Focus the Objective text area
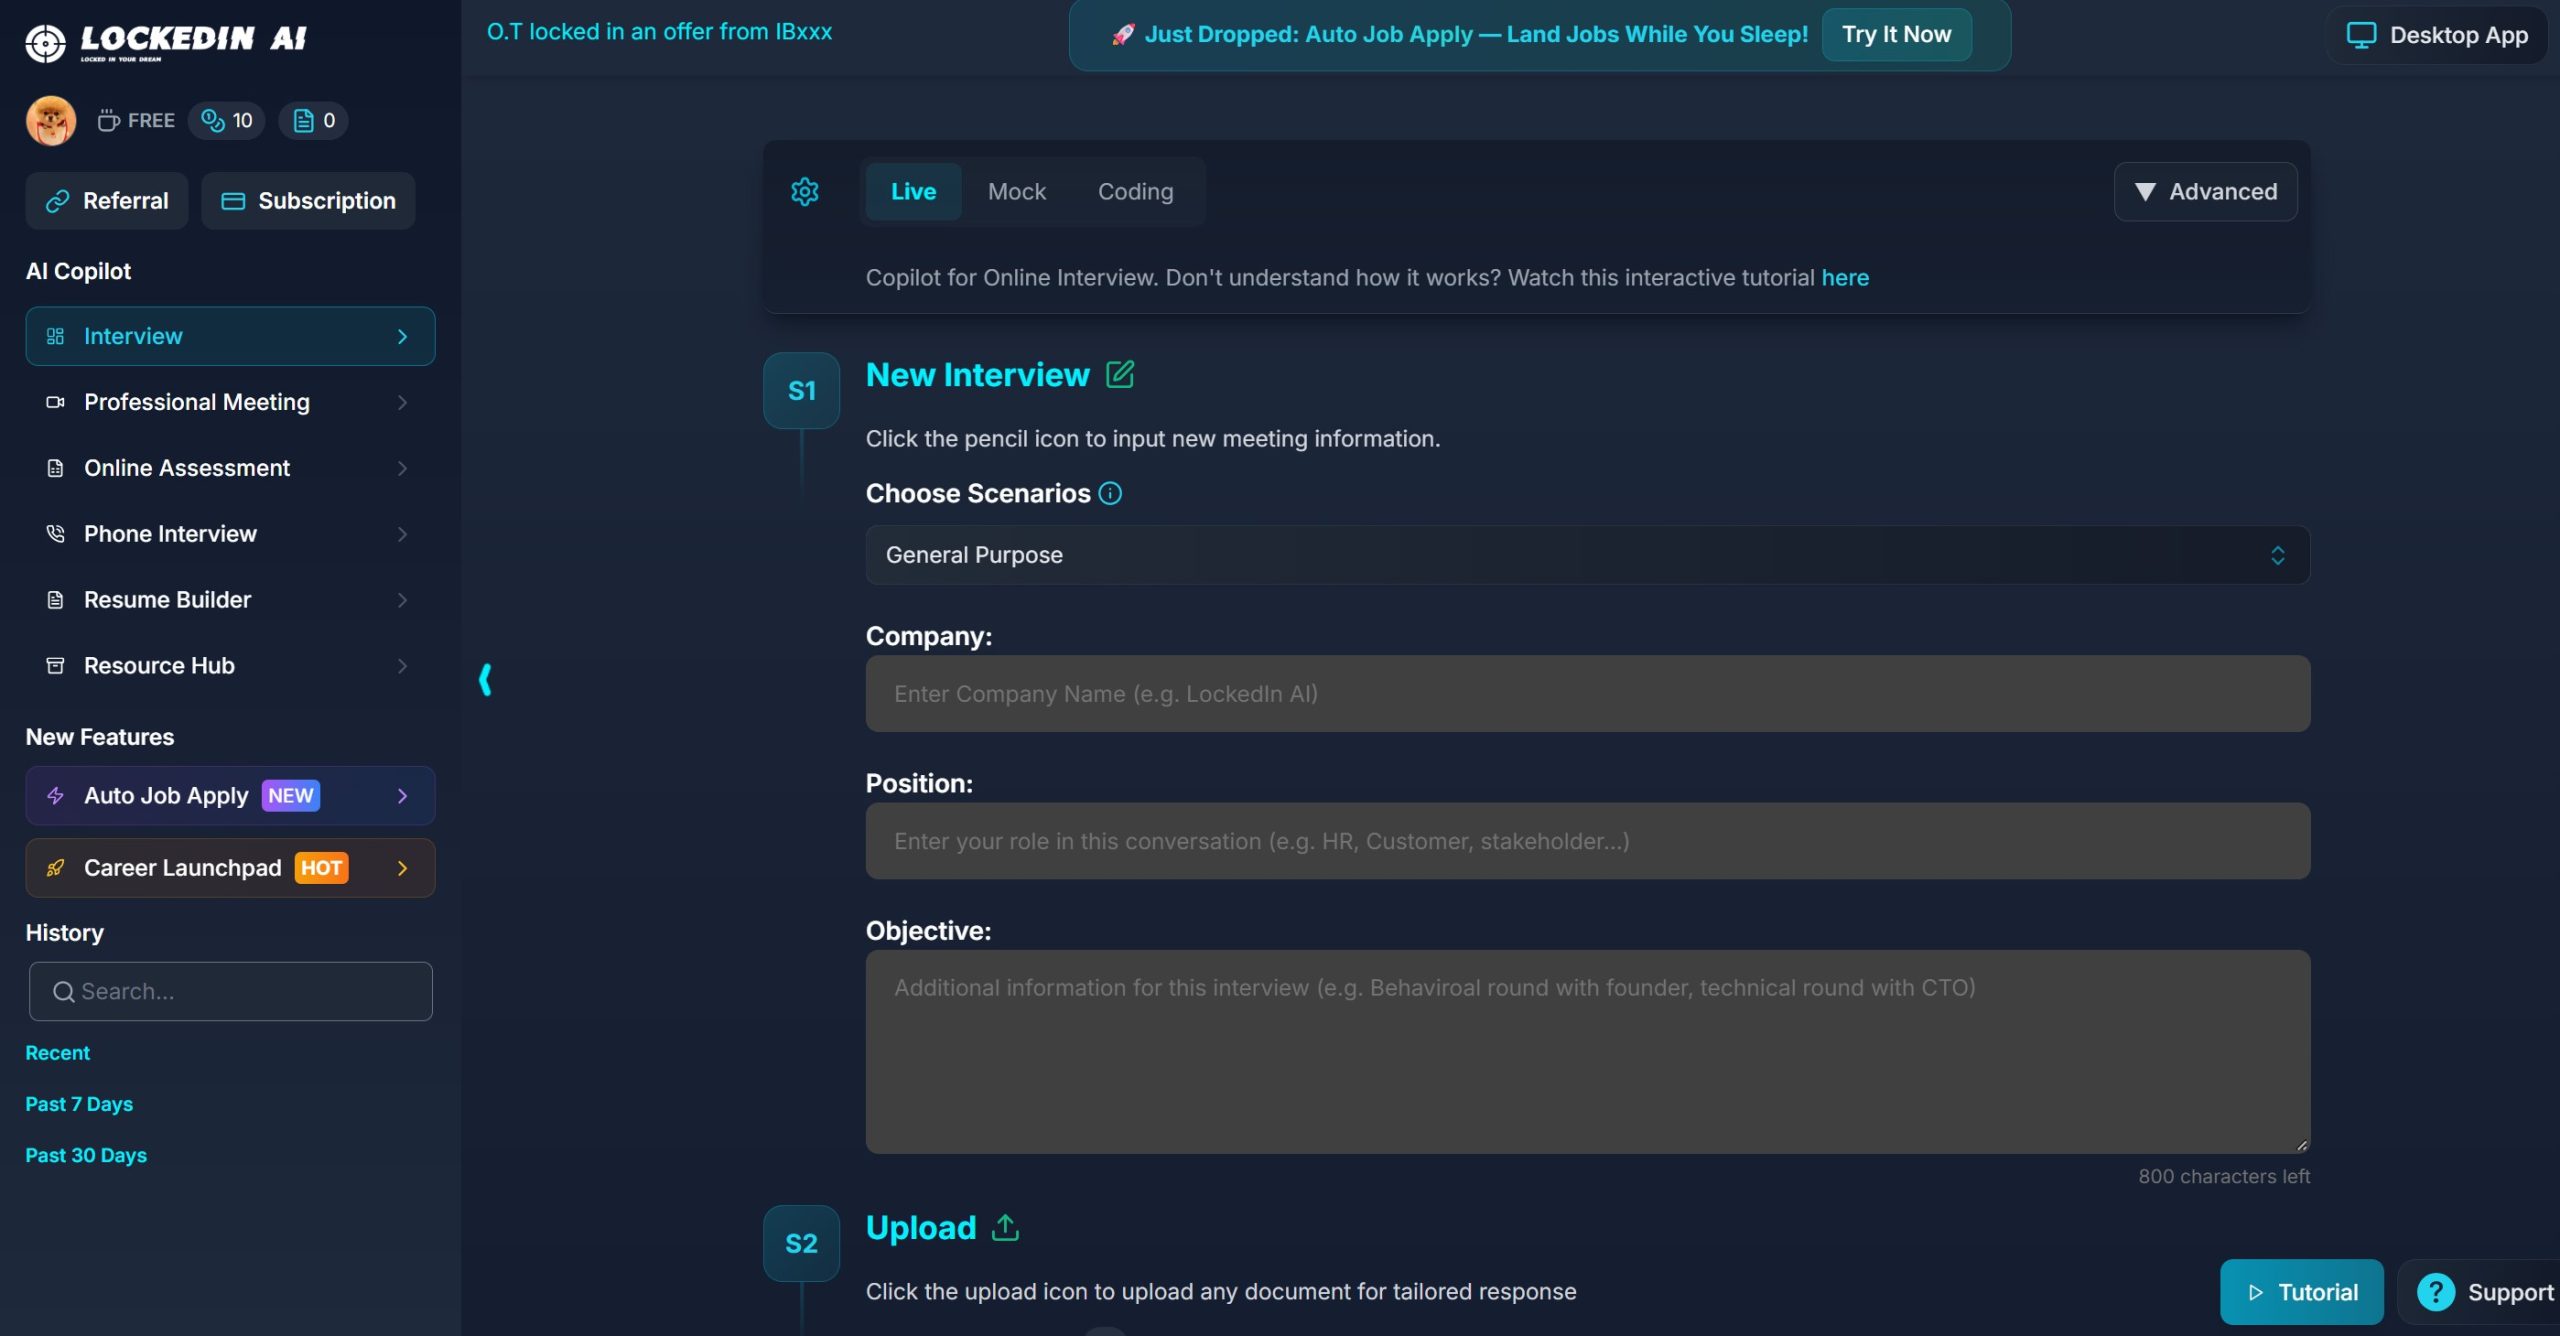 (1587, 1052)
